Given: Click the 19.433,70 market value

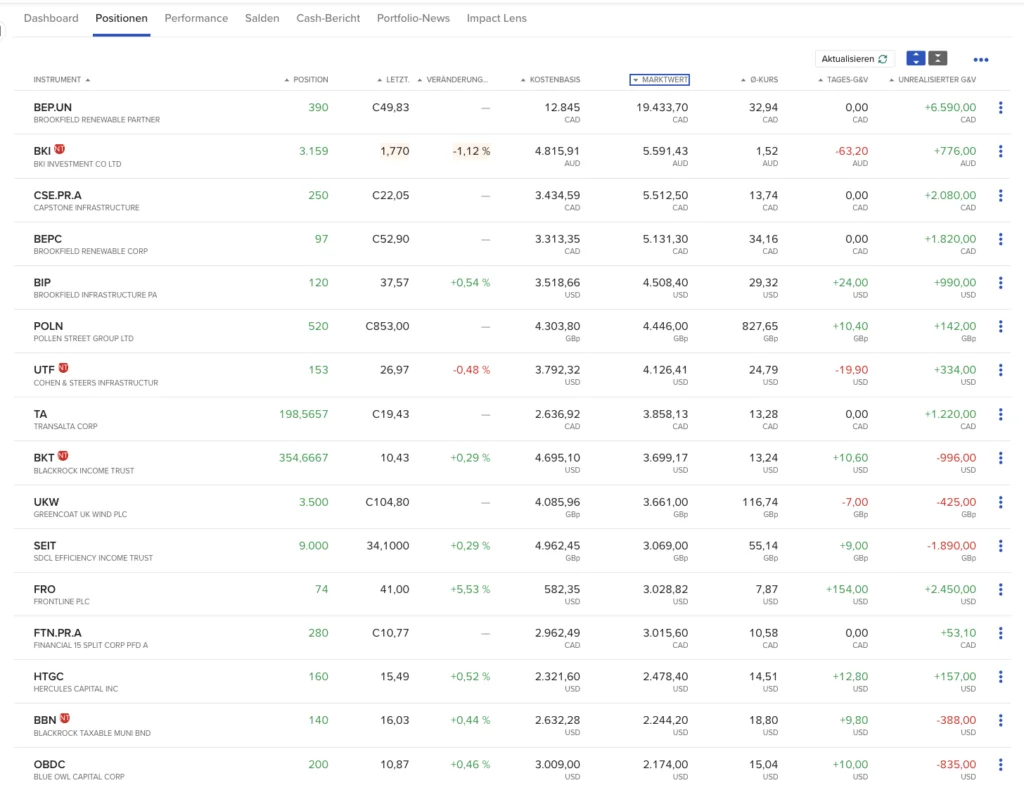Looking at the screenshot, I should [662, 107].
